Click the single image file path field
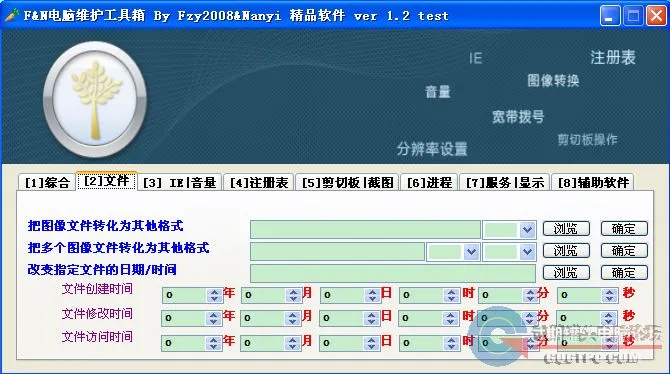Image resolution: width=670 pixels, height=374 pixels. [365, 230]
